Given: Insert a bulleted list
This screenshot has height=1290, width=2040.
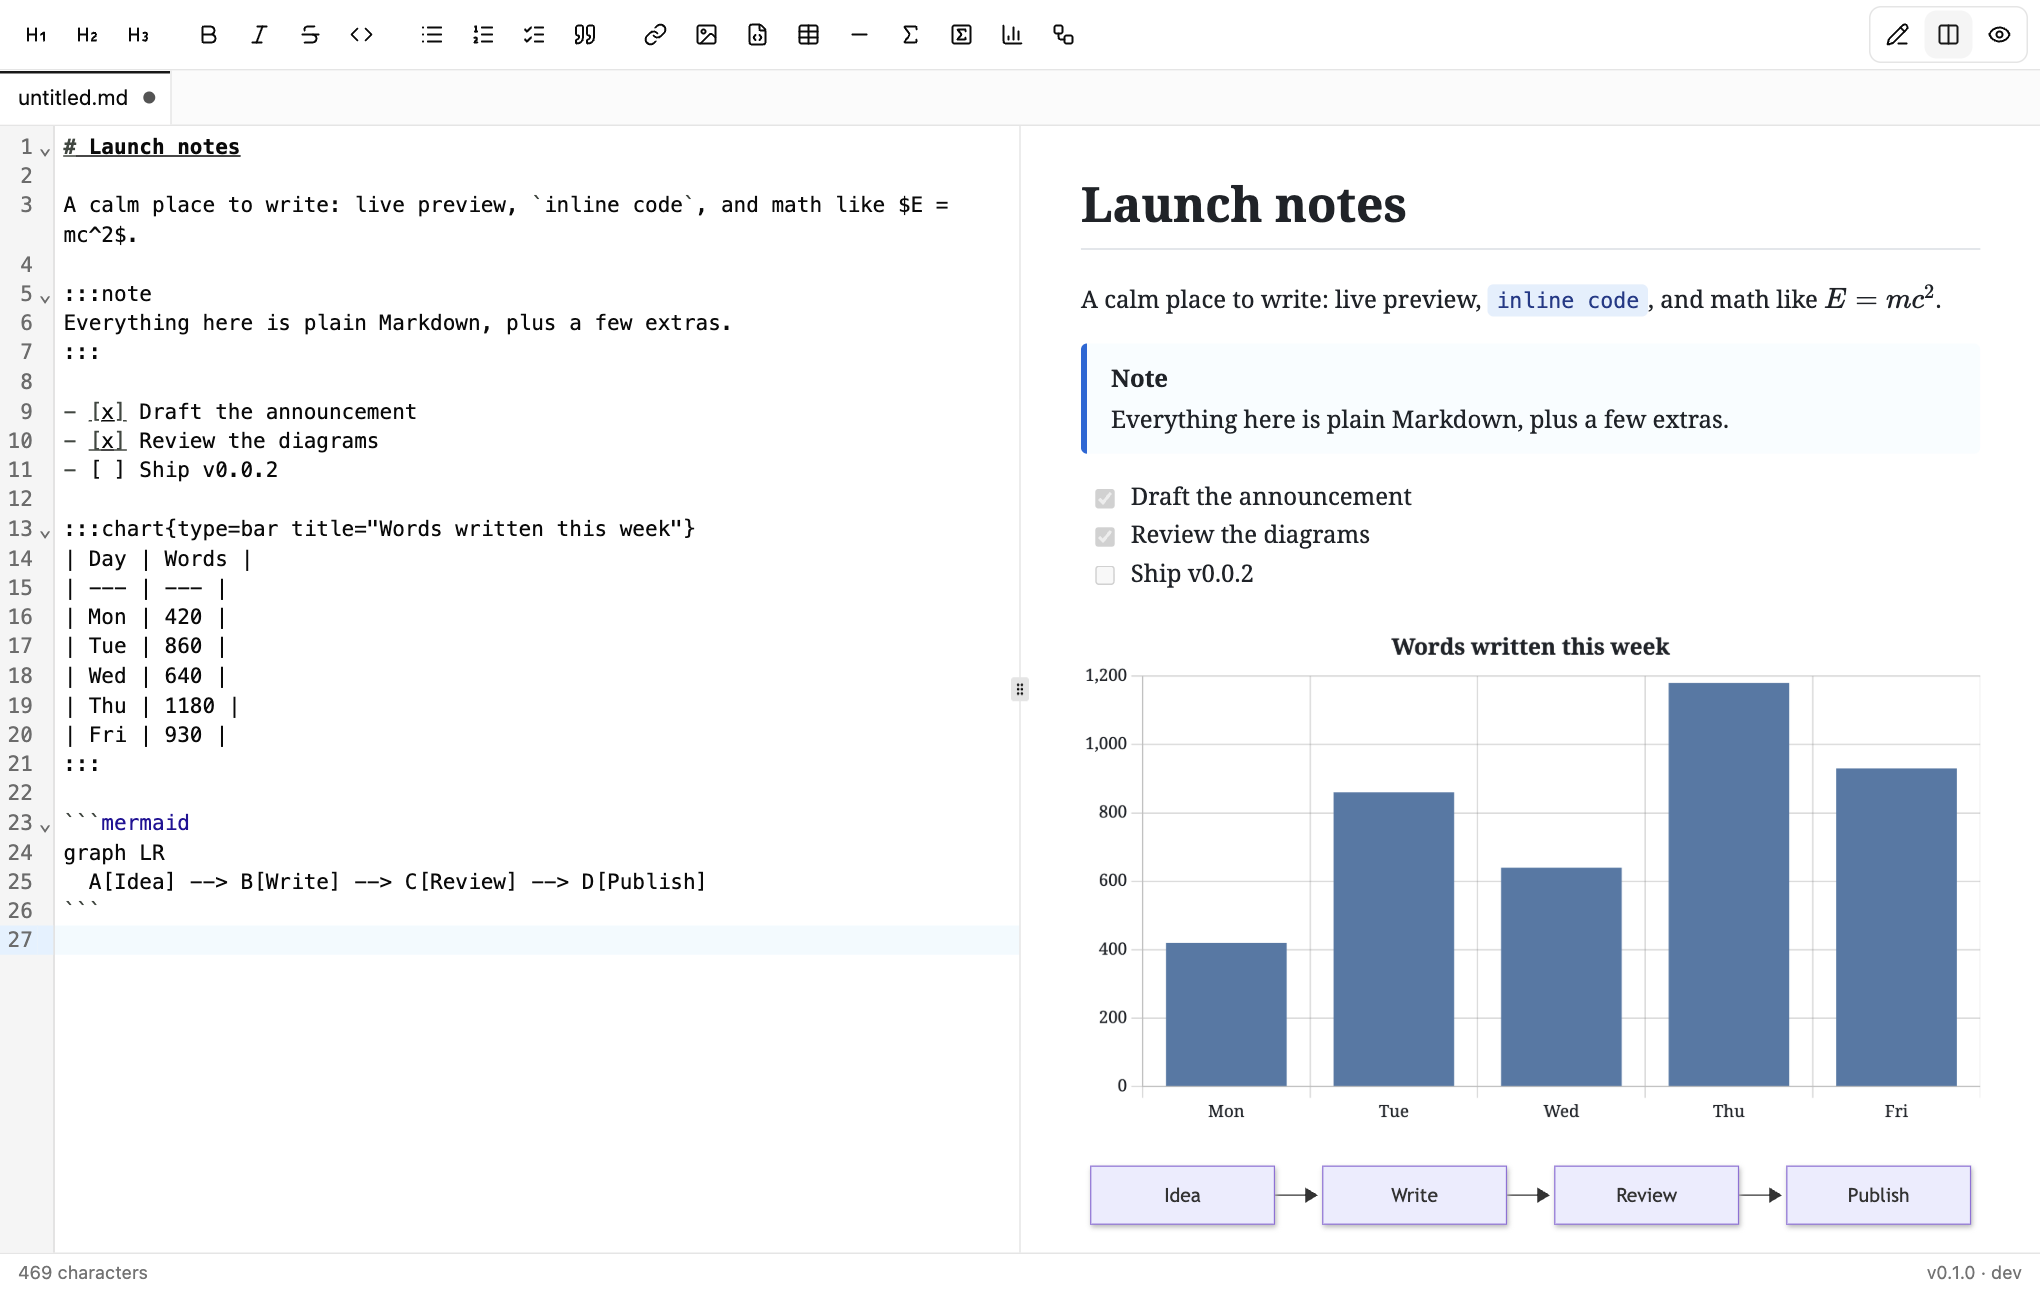Looking at the screenshot, I should (432, 35).
